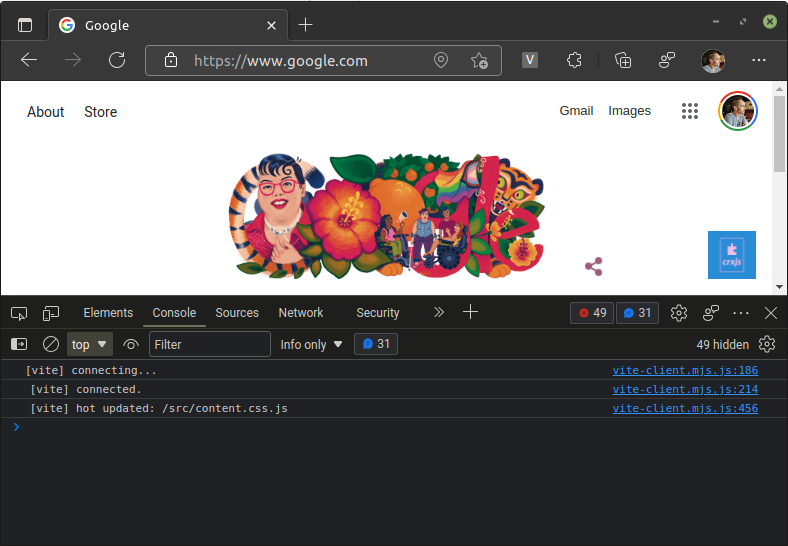
Task: Open Collections in the browser toolbar
Action: coord(623,60)
